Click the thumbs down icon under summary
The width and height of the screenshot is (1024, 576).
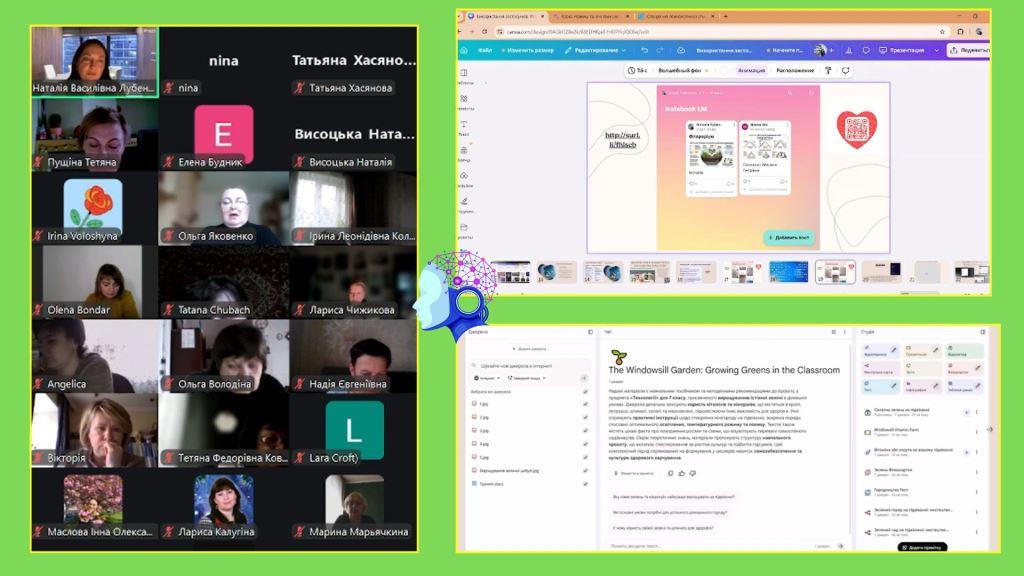click(693, 472)
